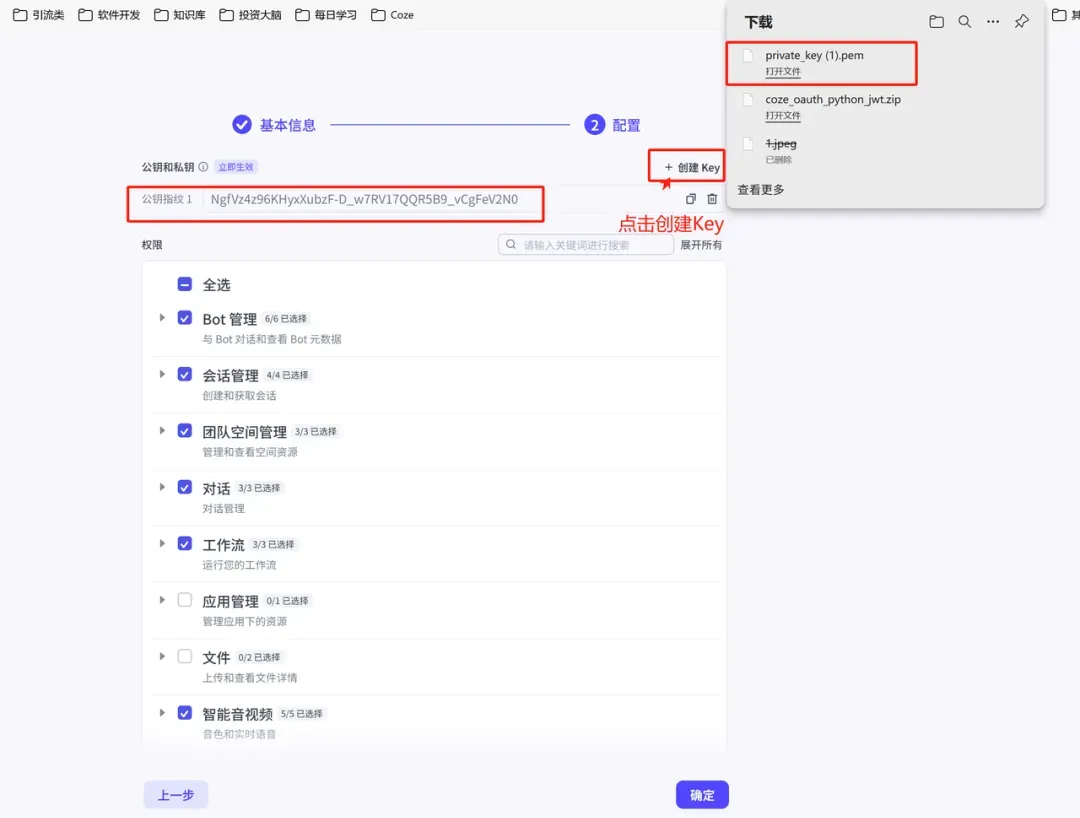Open the 知识库 bookmark folder

[x=180, y=15]
